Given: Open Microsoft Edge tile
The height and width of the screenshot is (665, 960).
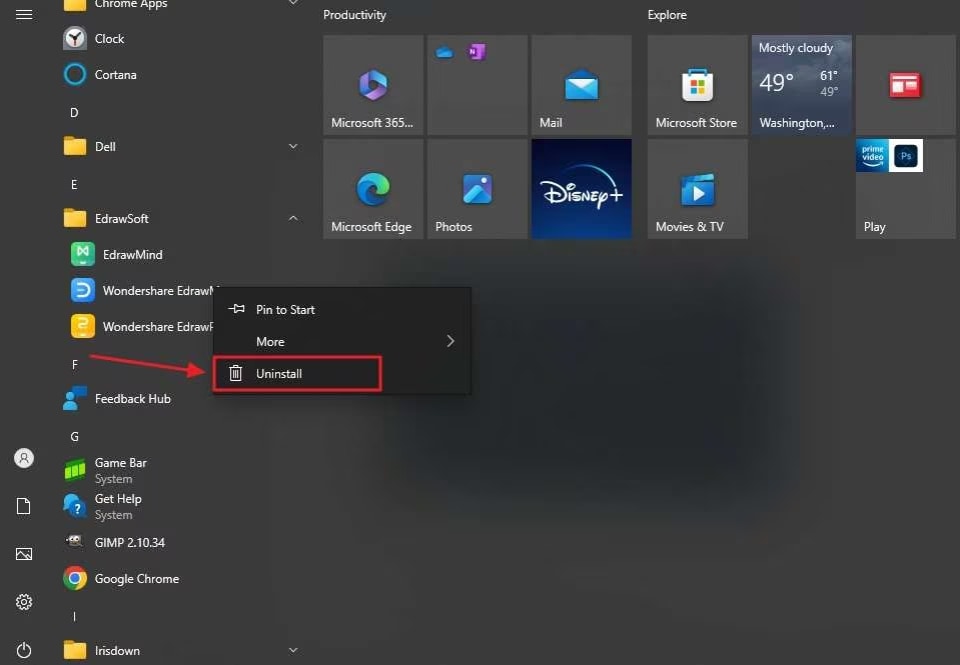Looking at the screenshot, I should click(x=373, y=189).
